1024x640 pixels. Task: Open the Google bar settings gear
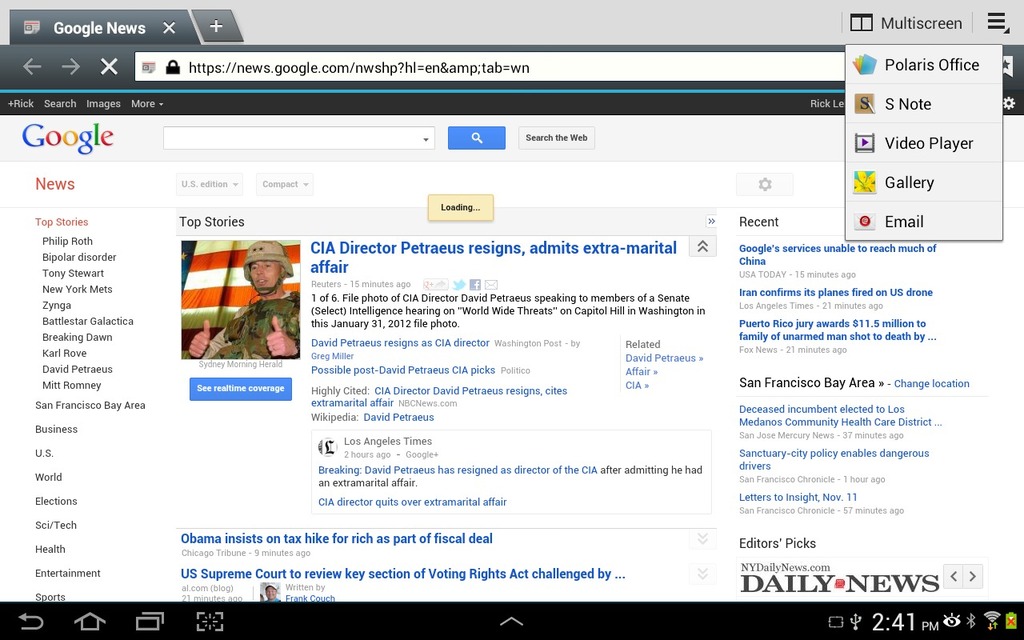(1010, 103)
